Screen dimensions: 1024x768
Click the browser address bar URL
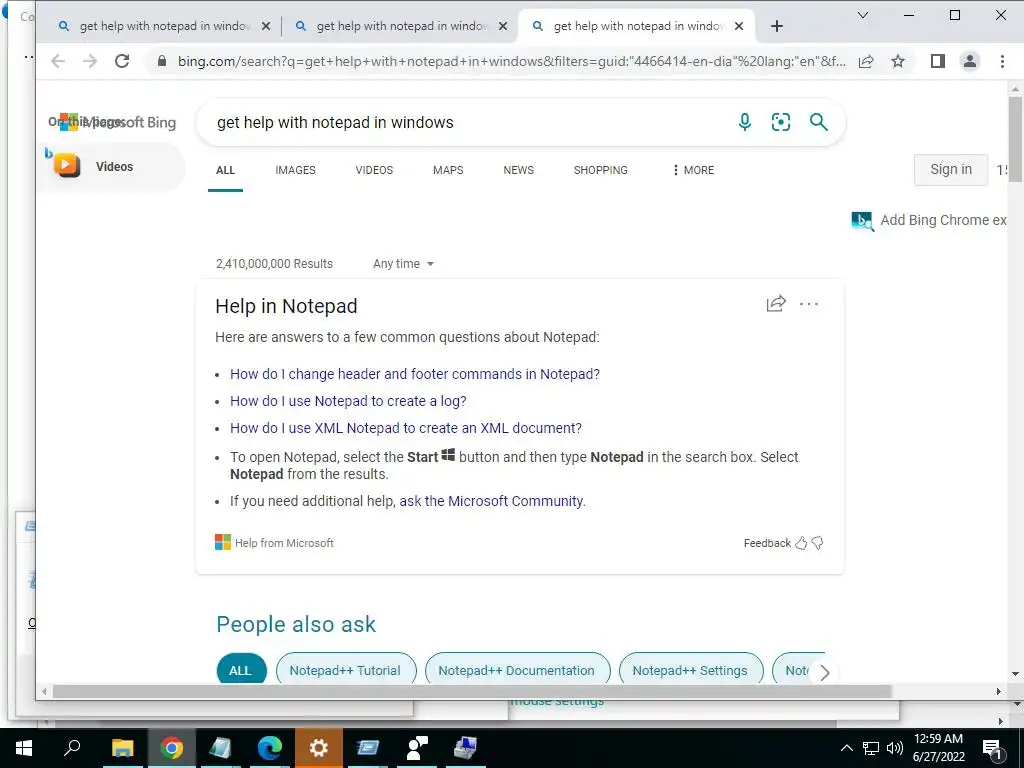tap(511, 61)
